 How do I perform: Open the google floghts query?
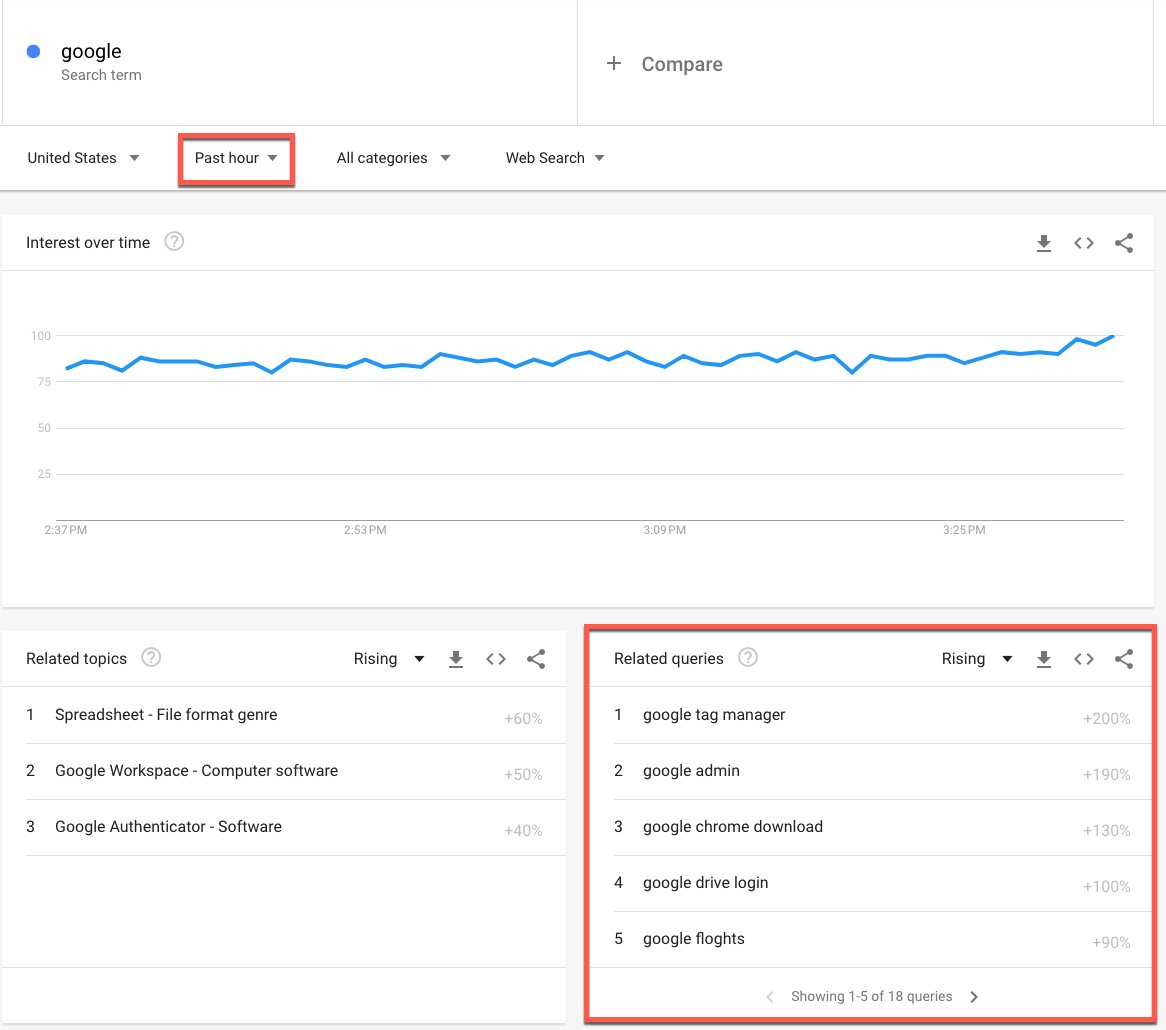point(693,939)
